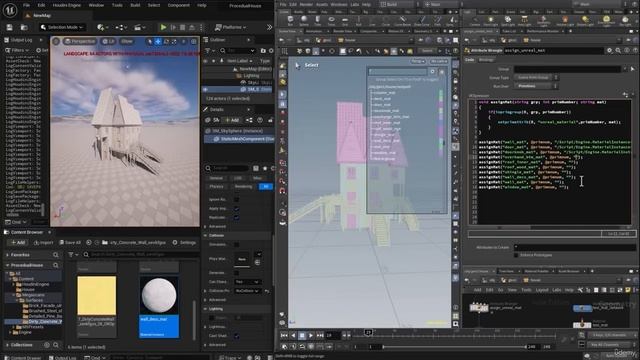Click the Physics filter in Details
This screenshot has width=640, height=360.
tap(216, 187)
